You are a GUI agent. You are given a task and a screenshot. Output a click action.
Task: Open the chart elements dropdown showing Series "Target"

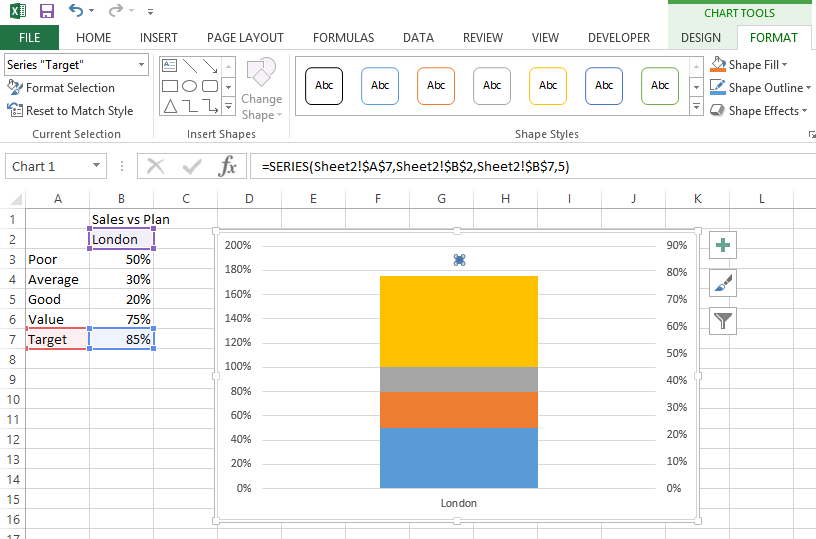click(76, 65)
